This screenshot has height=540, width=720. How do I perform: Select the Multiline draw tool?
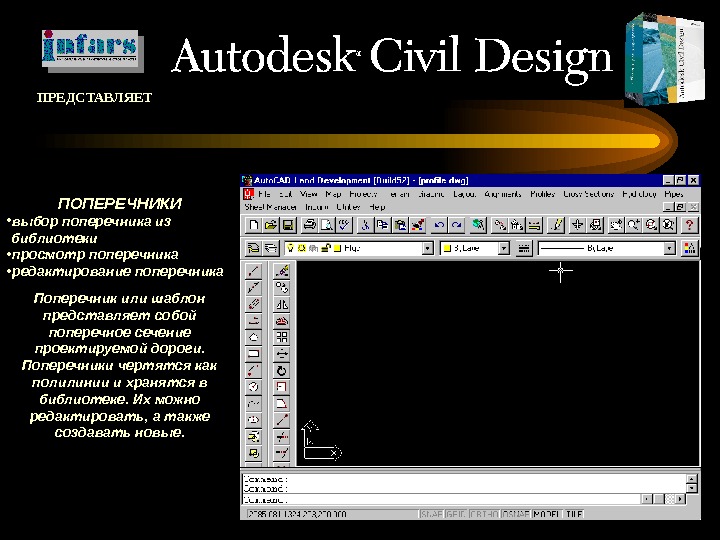pos(253,304)
